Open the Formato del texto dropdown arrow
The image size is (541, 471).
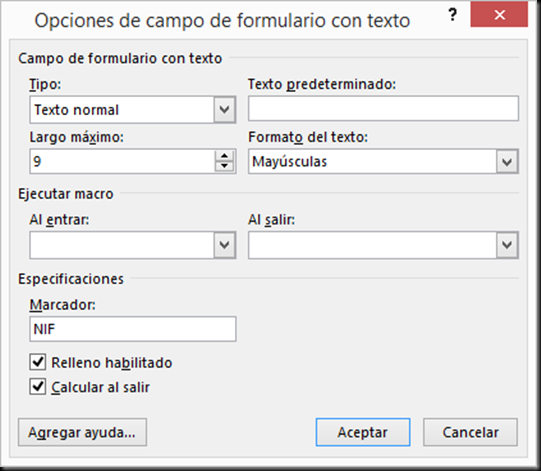coord(507,161)
